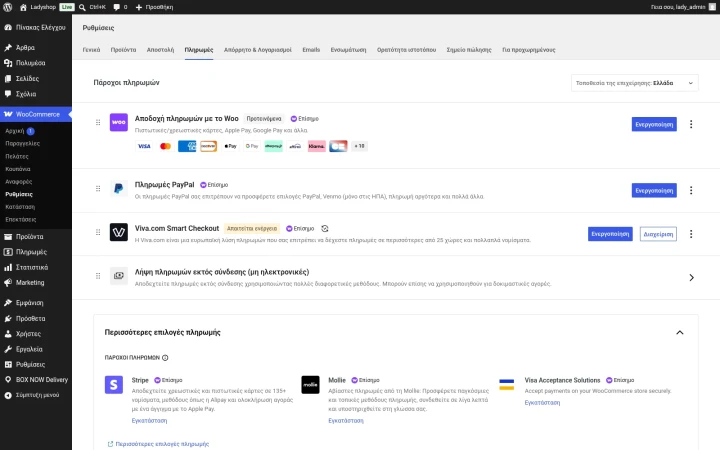Open the Emails settings tab
The width and height of the screenshot is (720, 450).
coord(311,50)
